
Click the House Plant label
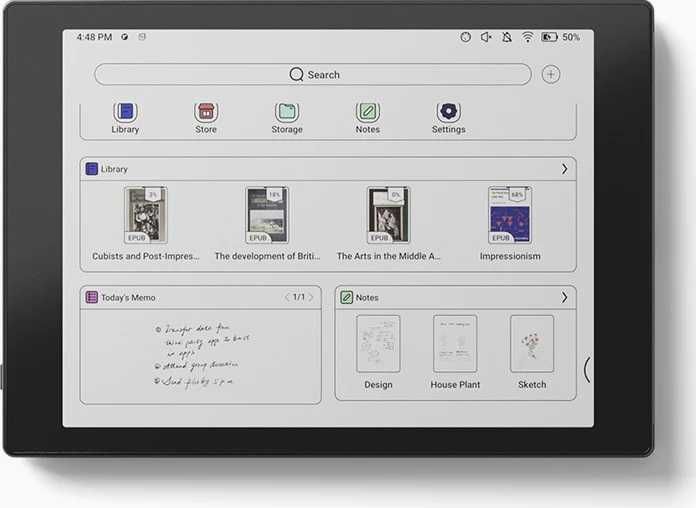pyautogui.click(x=455, y=385)
